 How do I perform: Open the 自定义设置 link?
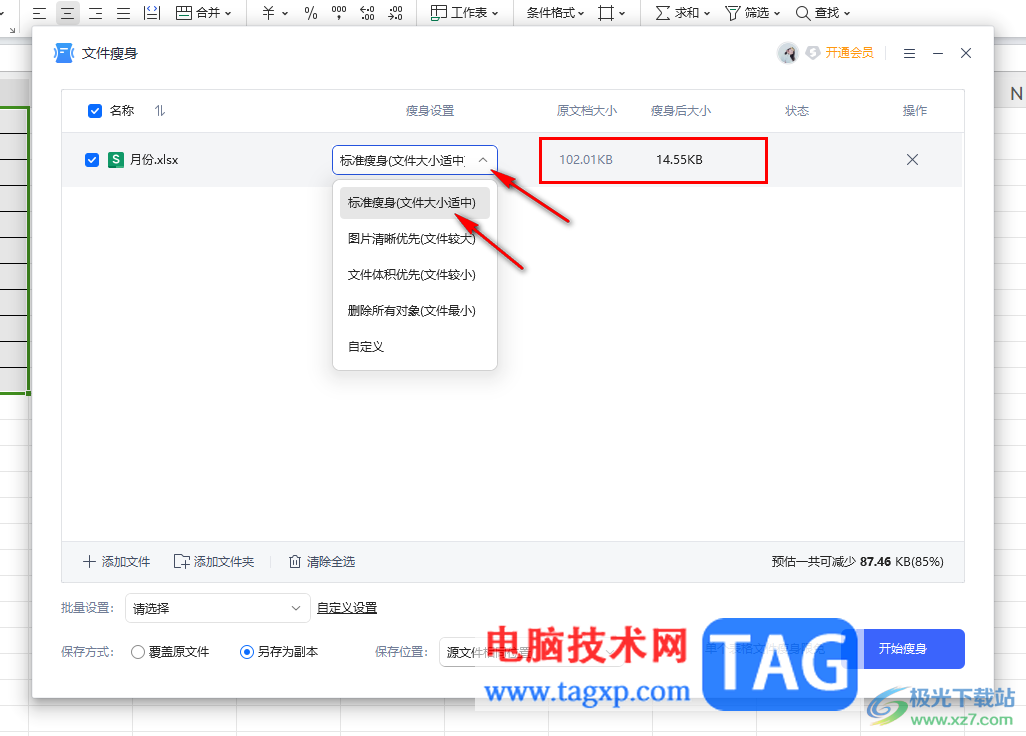point(347,608)
